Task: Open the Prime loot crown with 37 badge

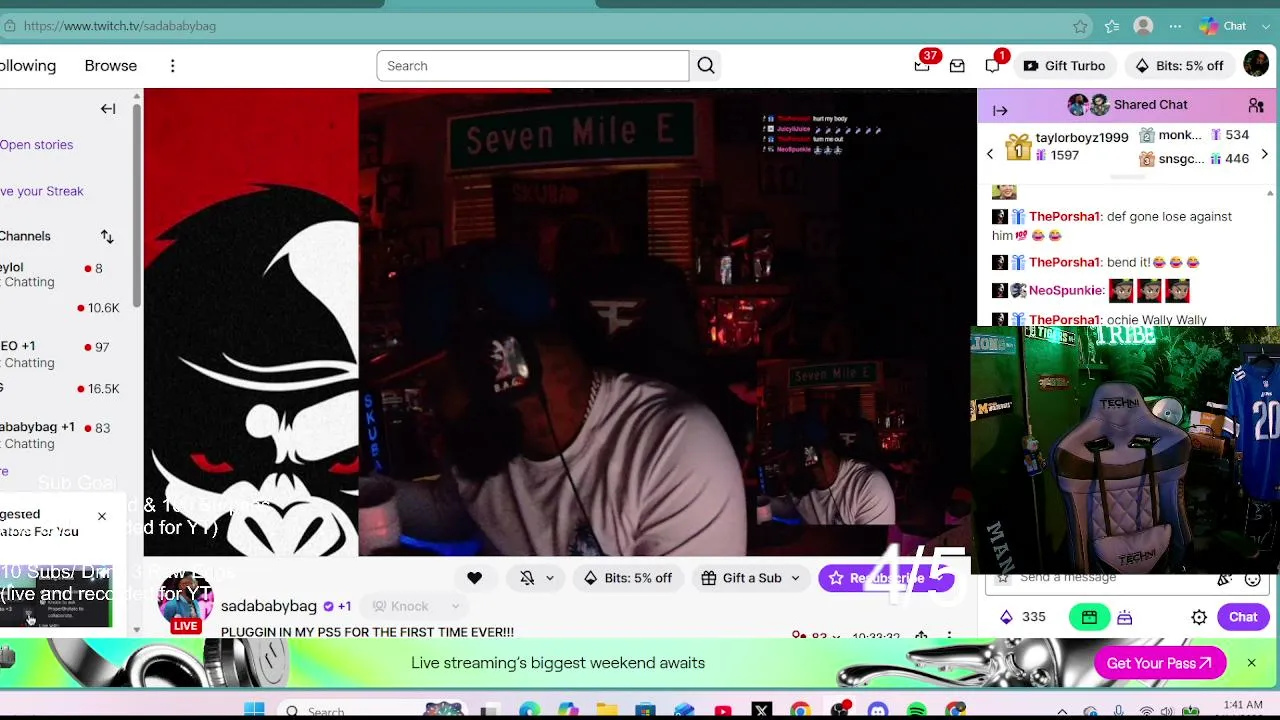Action: (922, 66)
